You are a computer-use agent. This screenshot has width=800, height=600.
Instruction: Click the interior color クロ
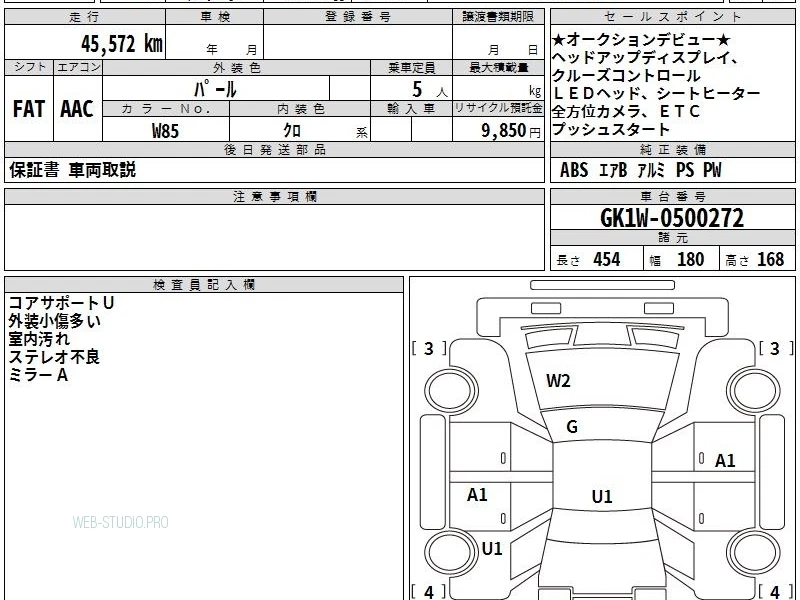click(292, 131)
